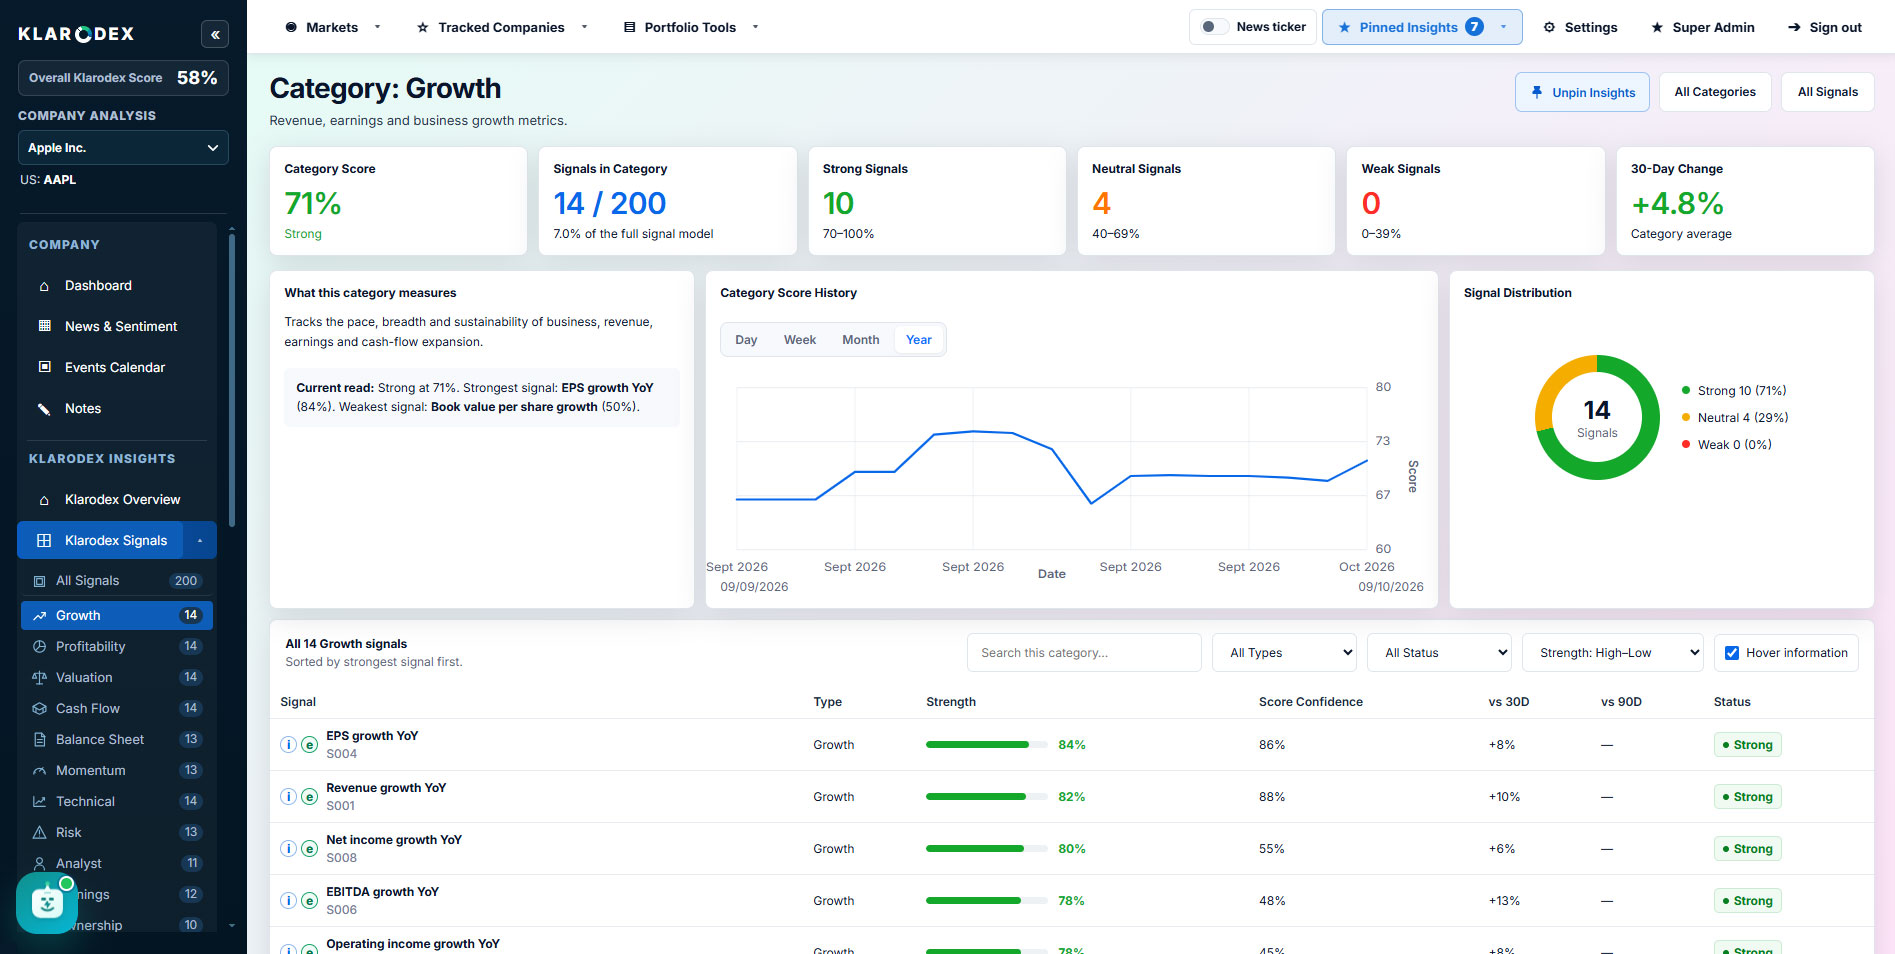This screenshot has height=954, width=1895.
Task: Select Balance Sheet signals category
Action: tap(117, 740)
